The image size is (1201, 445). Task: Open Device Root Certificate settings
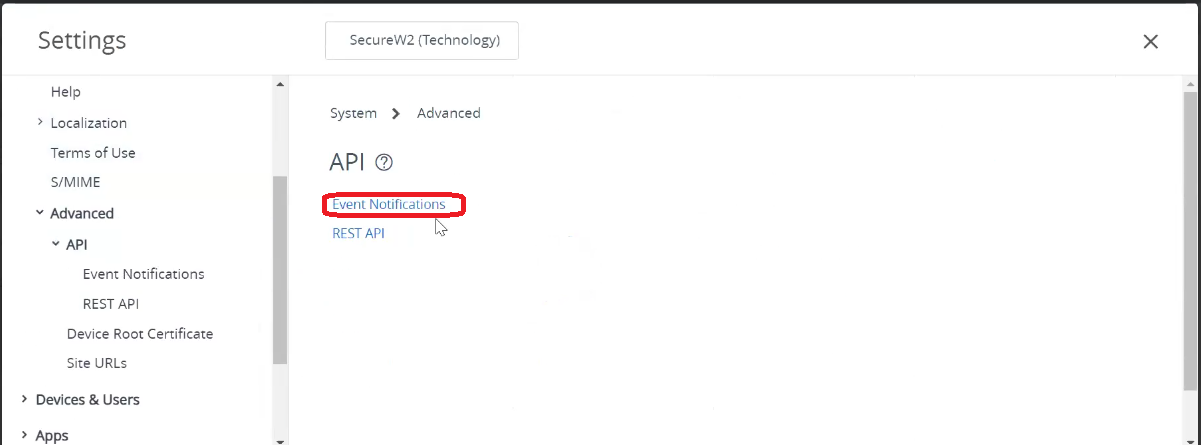pyautogui.click(x=140, y=333)
